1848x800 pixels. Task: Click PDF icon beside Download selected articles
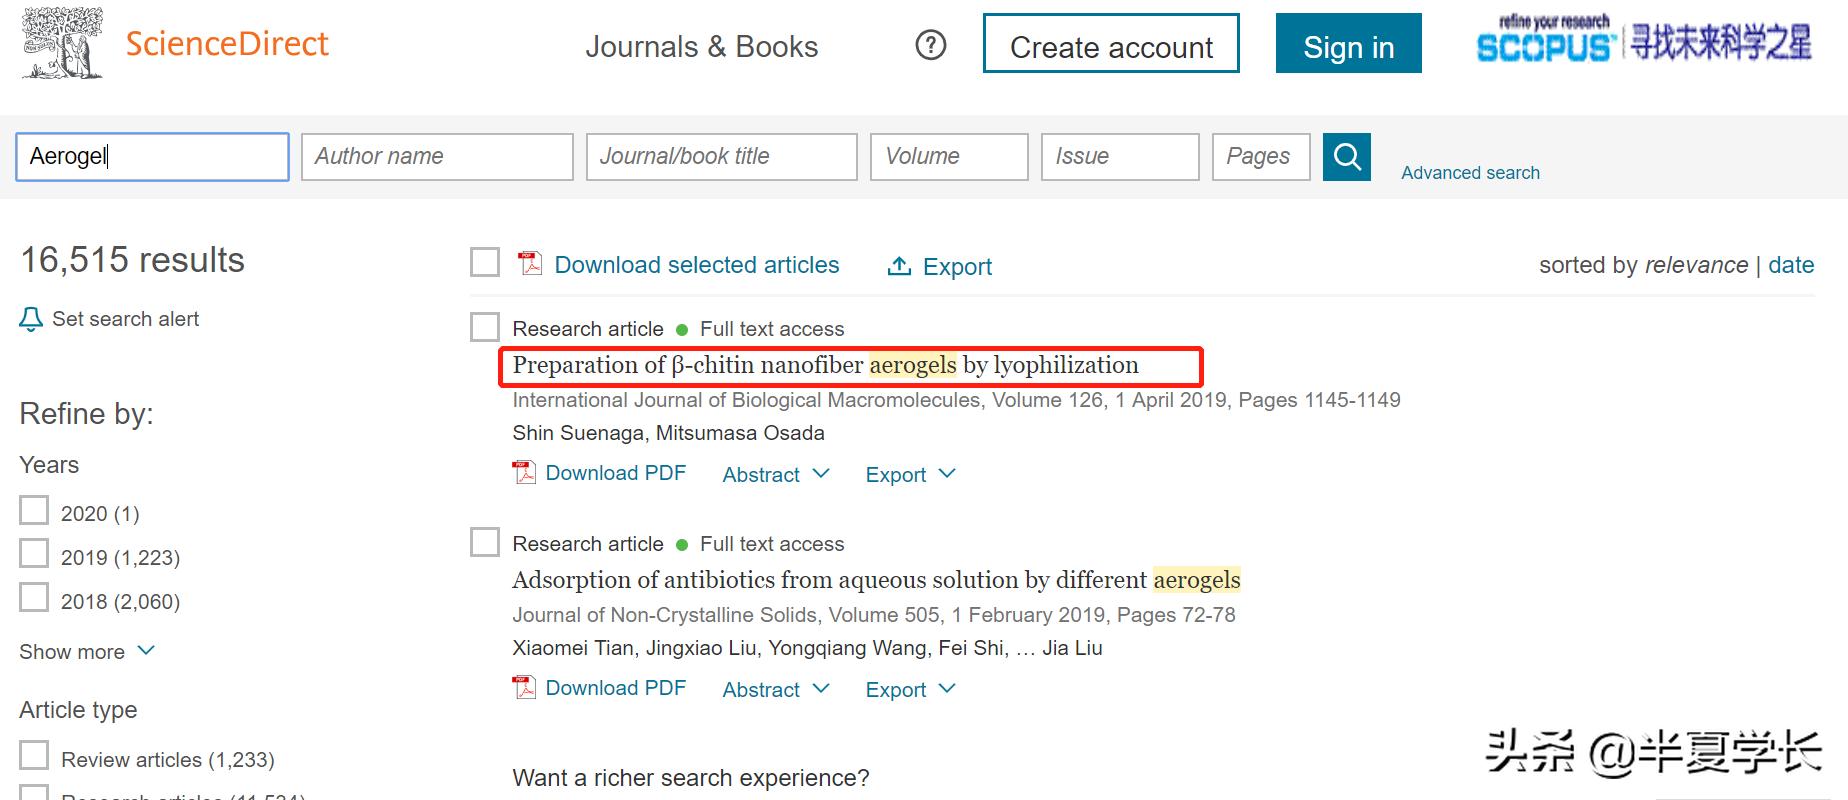click(529, 264)
